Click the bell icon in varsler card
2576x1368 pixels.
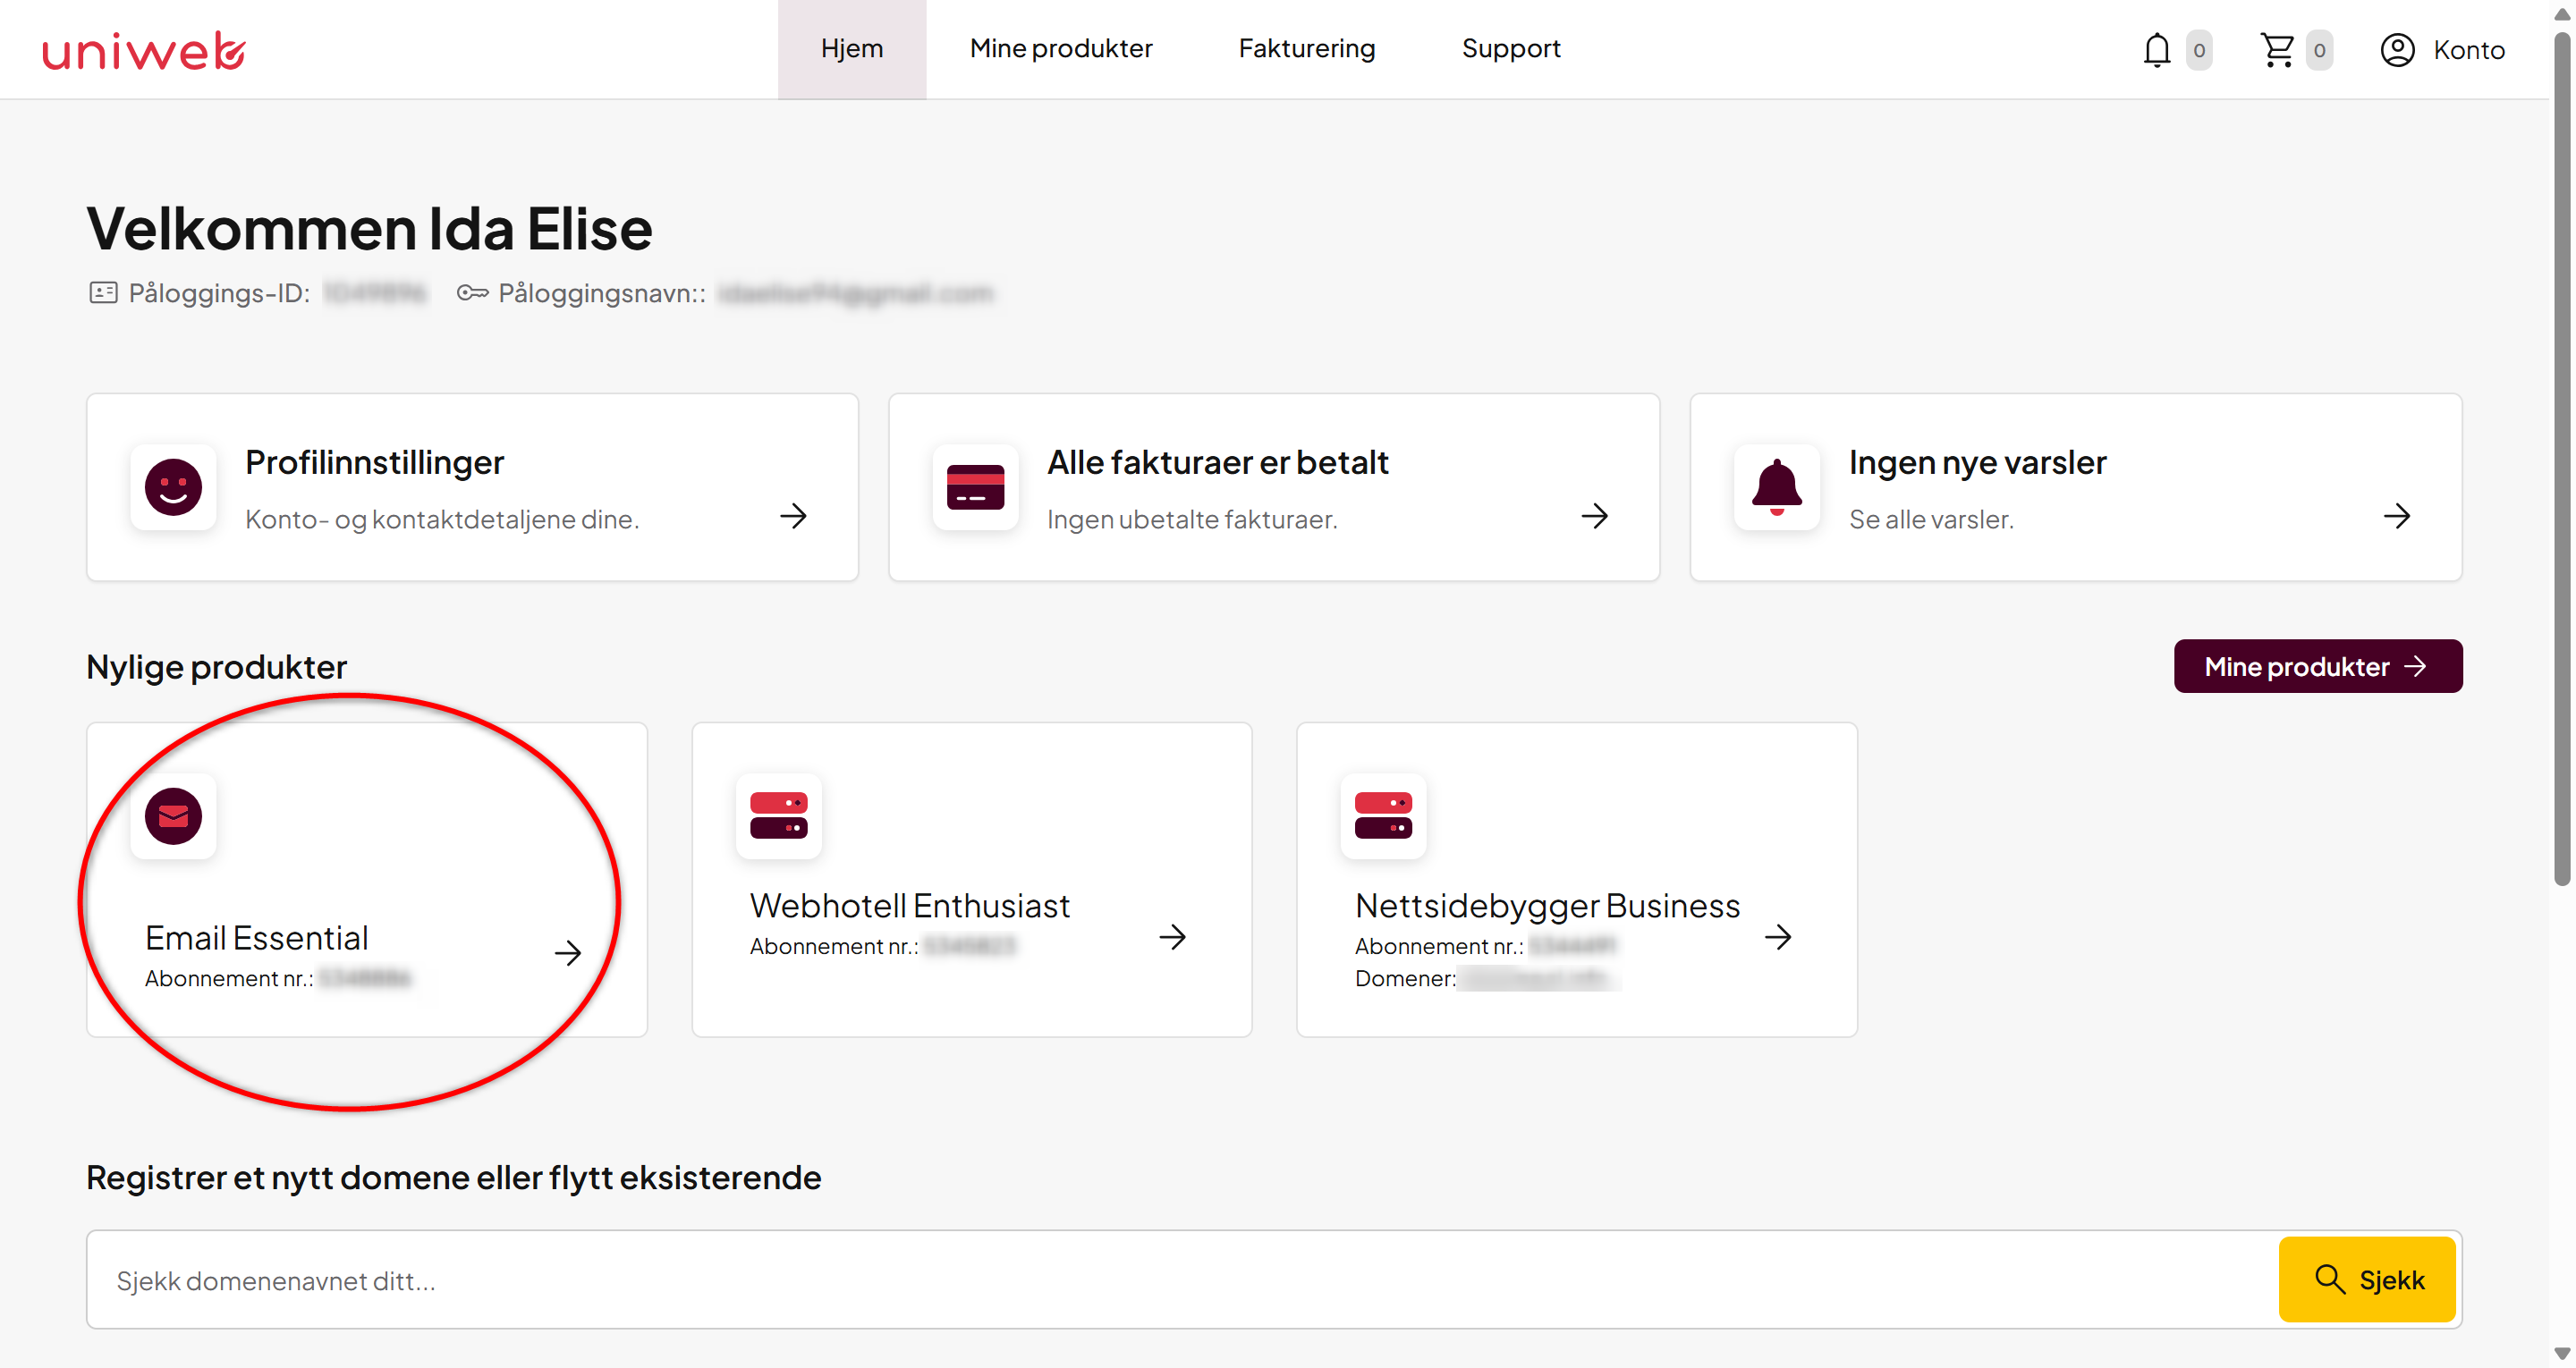(x=1776, y=487)
